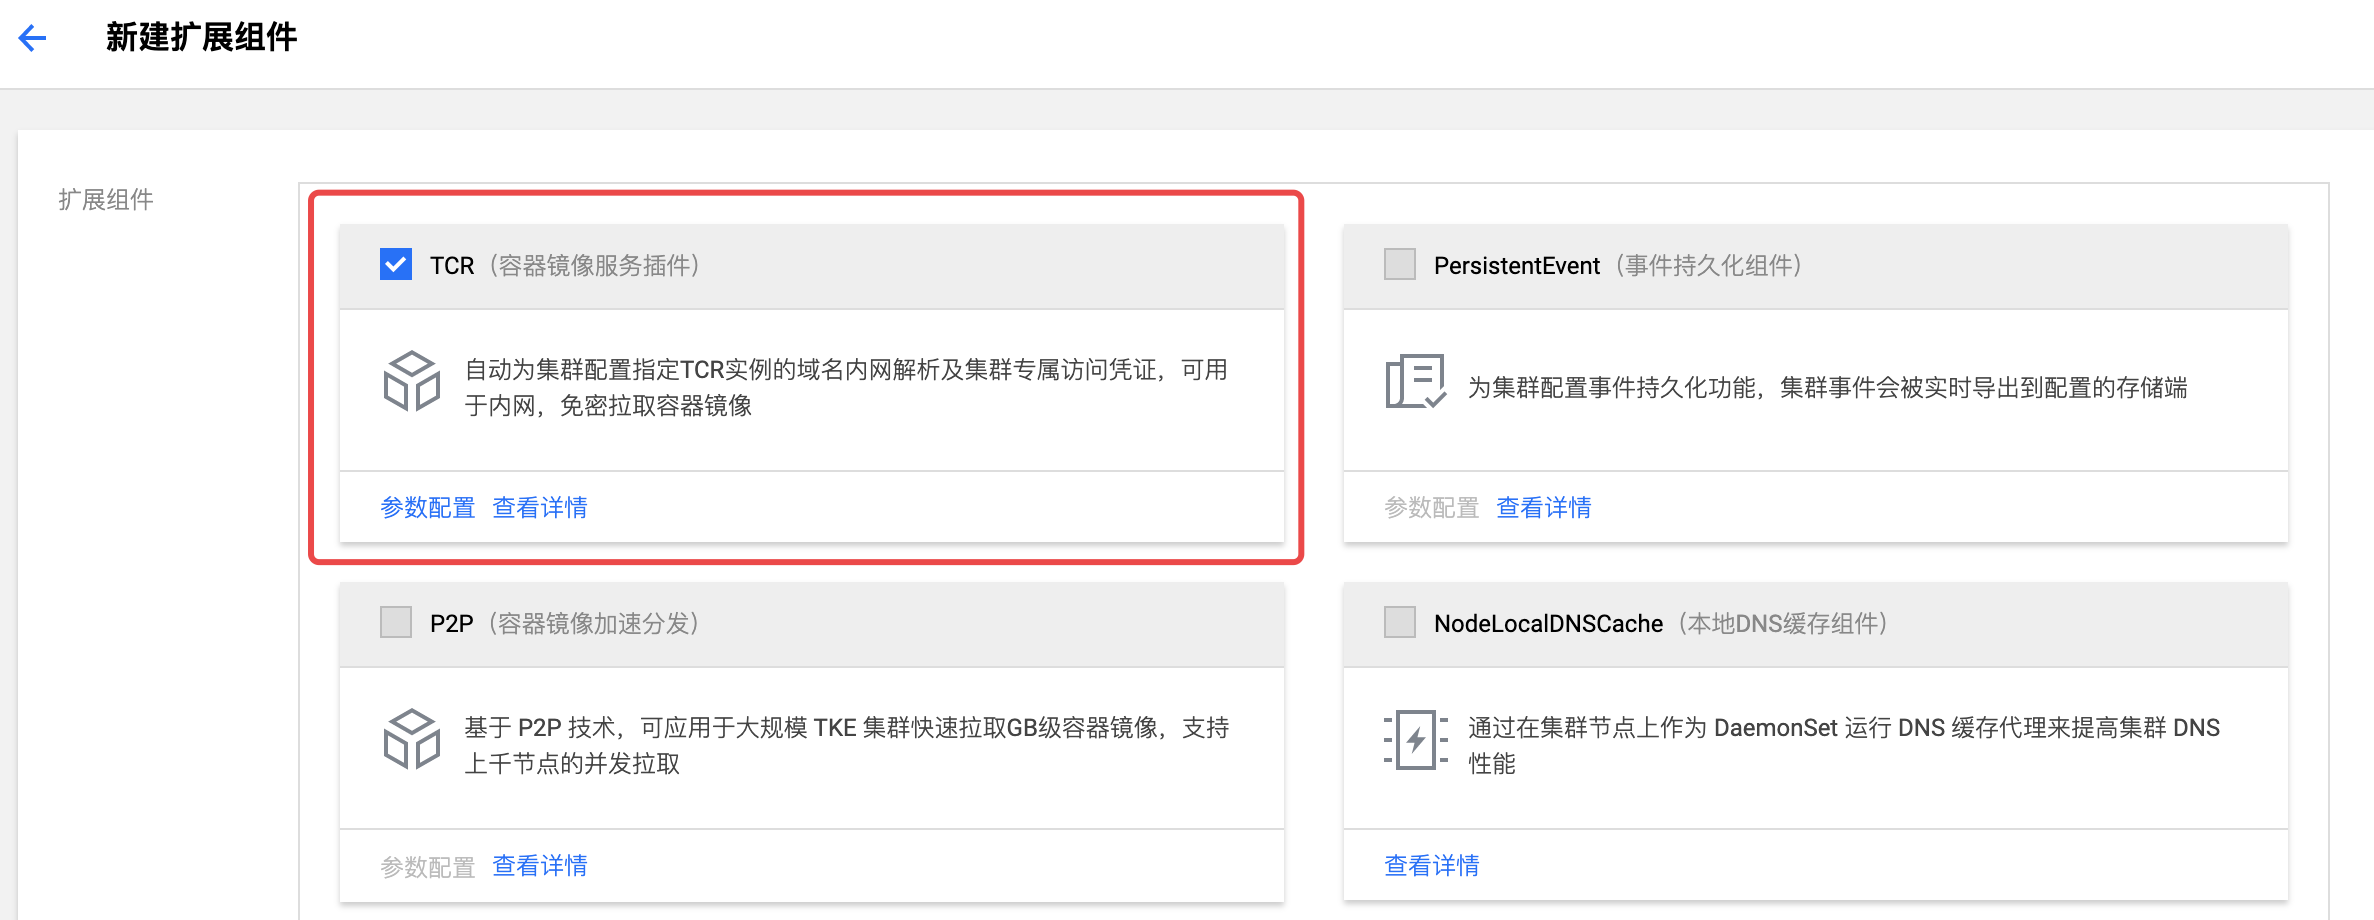Open 查看详情 for TCR

[540, 508]
